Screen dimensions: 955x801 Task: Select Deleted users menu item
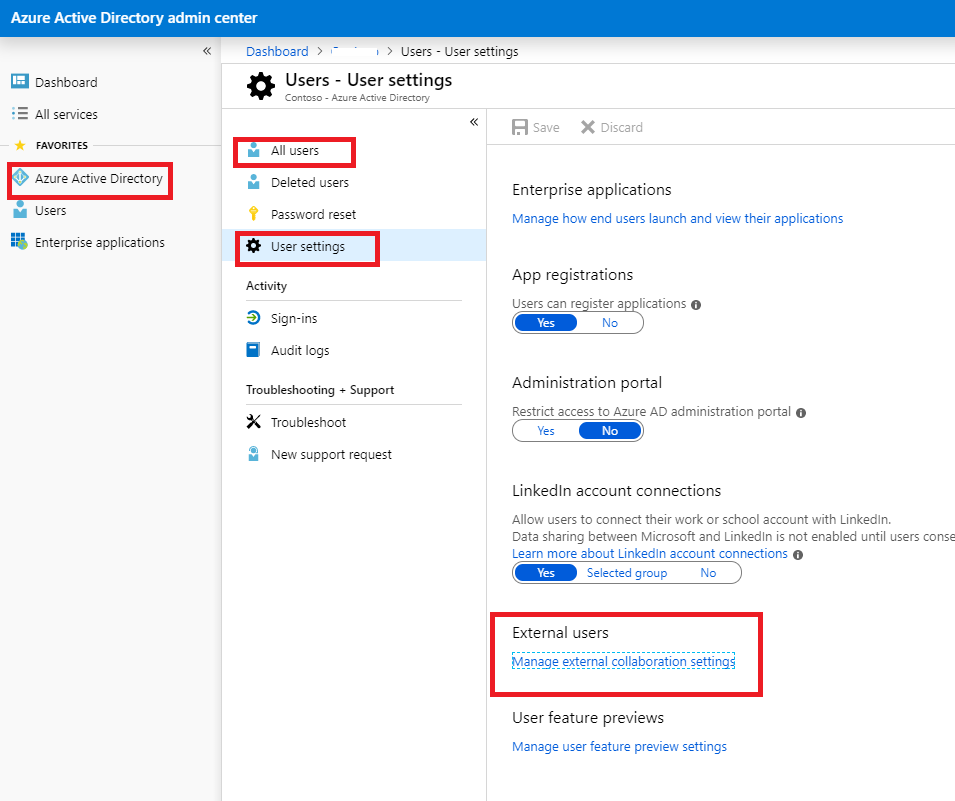309,182
